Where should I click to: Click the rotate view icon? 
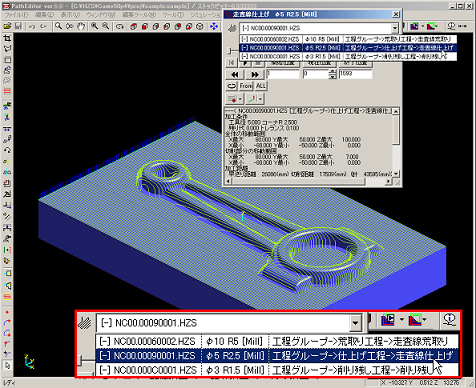tap(120, 27)
